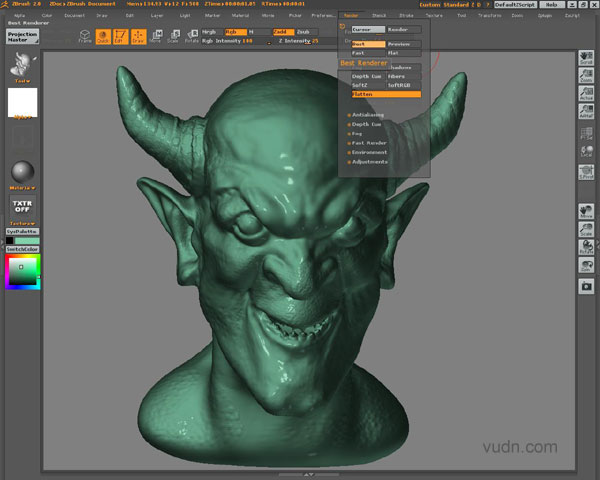Screen dimensions: 600x480
Task: Click the ZBrush logo icon
Action: click(x=5, y=4)
